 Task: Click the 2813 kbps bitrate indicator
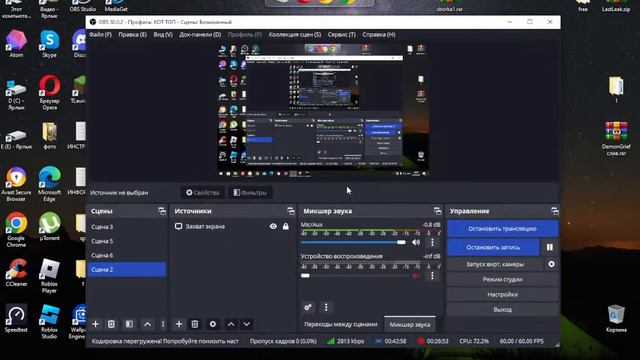click(346, 341)
